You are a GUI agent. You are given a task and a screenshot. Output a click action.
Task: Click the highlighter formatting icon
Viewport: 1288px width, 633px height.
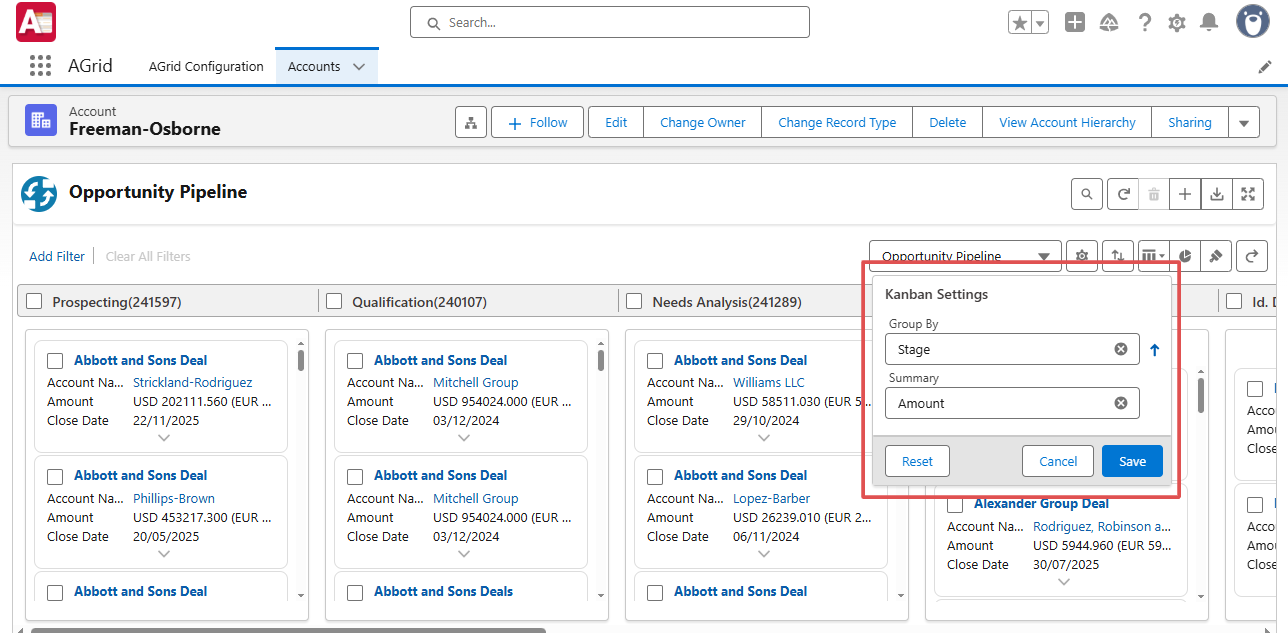click(1216, 256)
